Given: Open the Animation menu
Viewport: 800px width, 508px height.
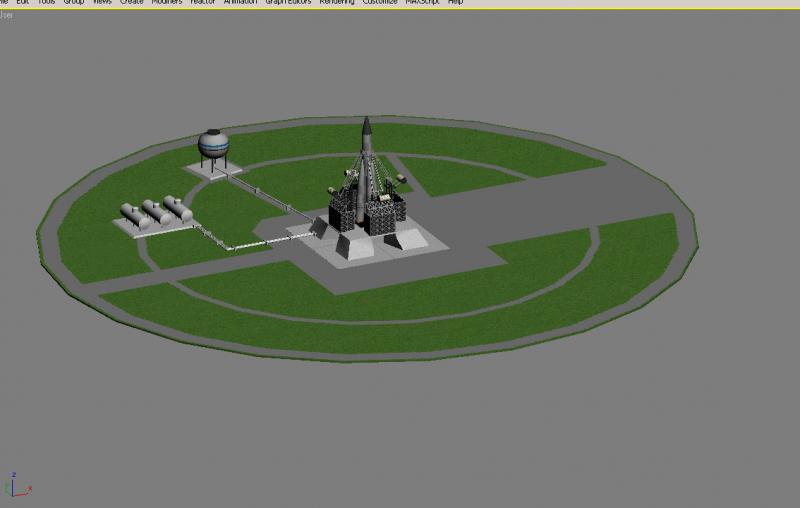Looking at the screenshot, I should 240,2.
